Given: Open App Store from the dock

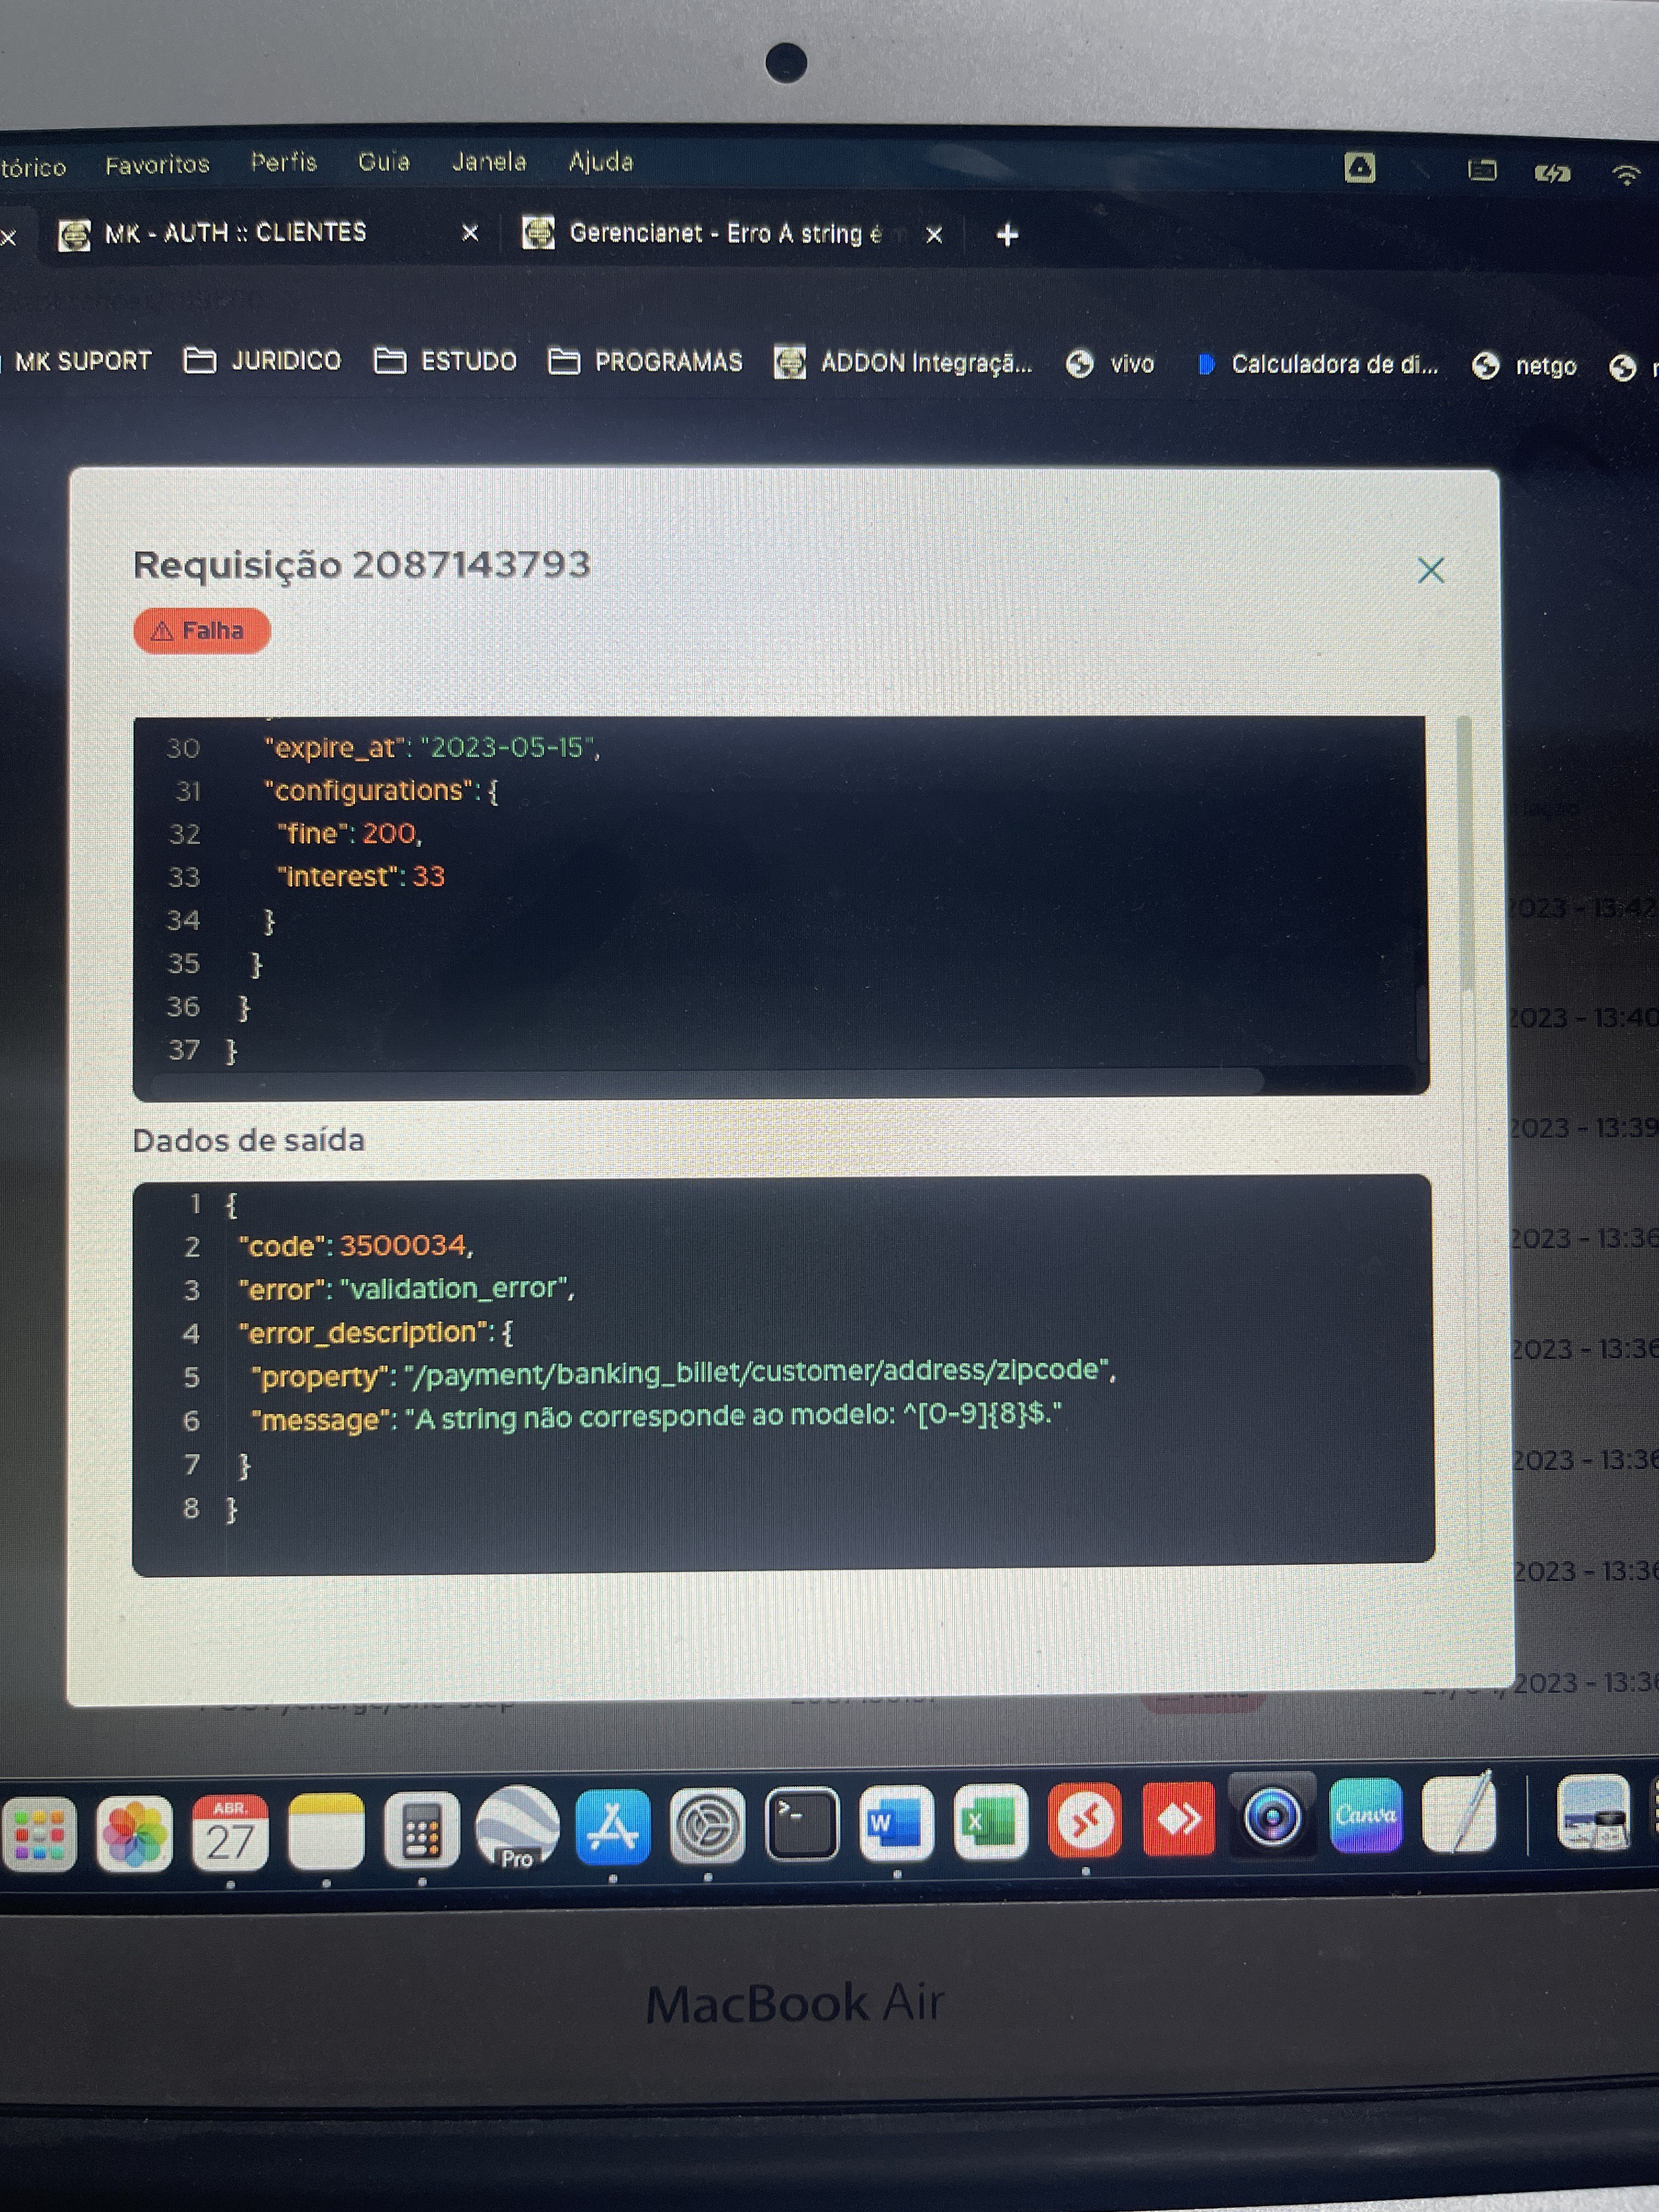Looking at the screenshot, I should (613, 1827).
